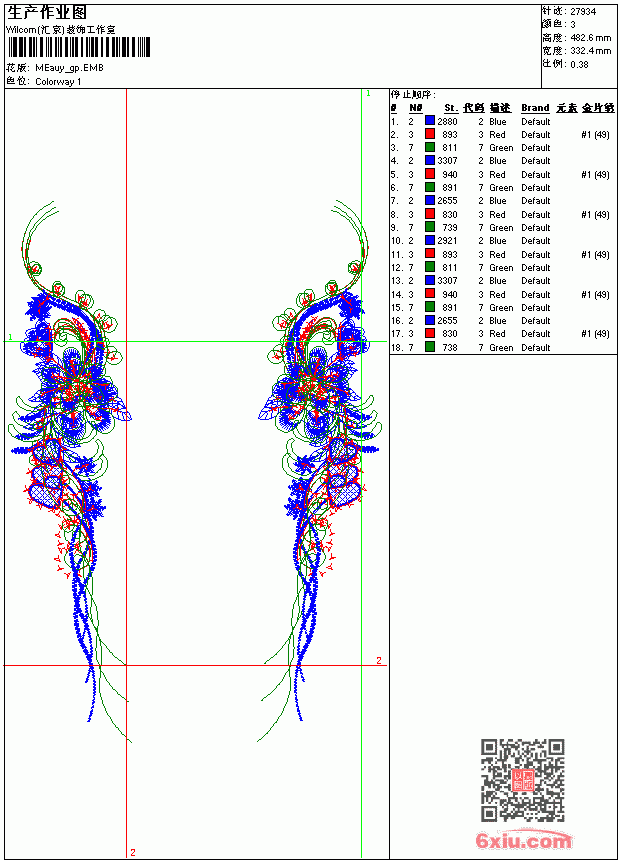
Task: Select the blue swatch with 3307 stitches in row 4
Action: (430, 160)
